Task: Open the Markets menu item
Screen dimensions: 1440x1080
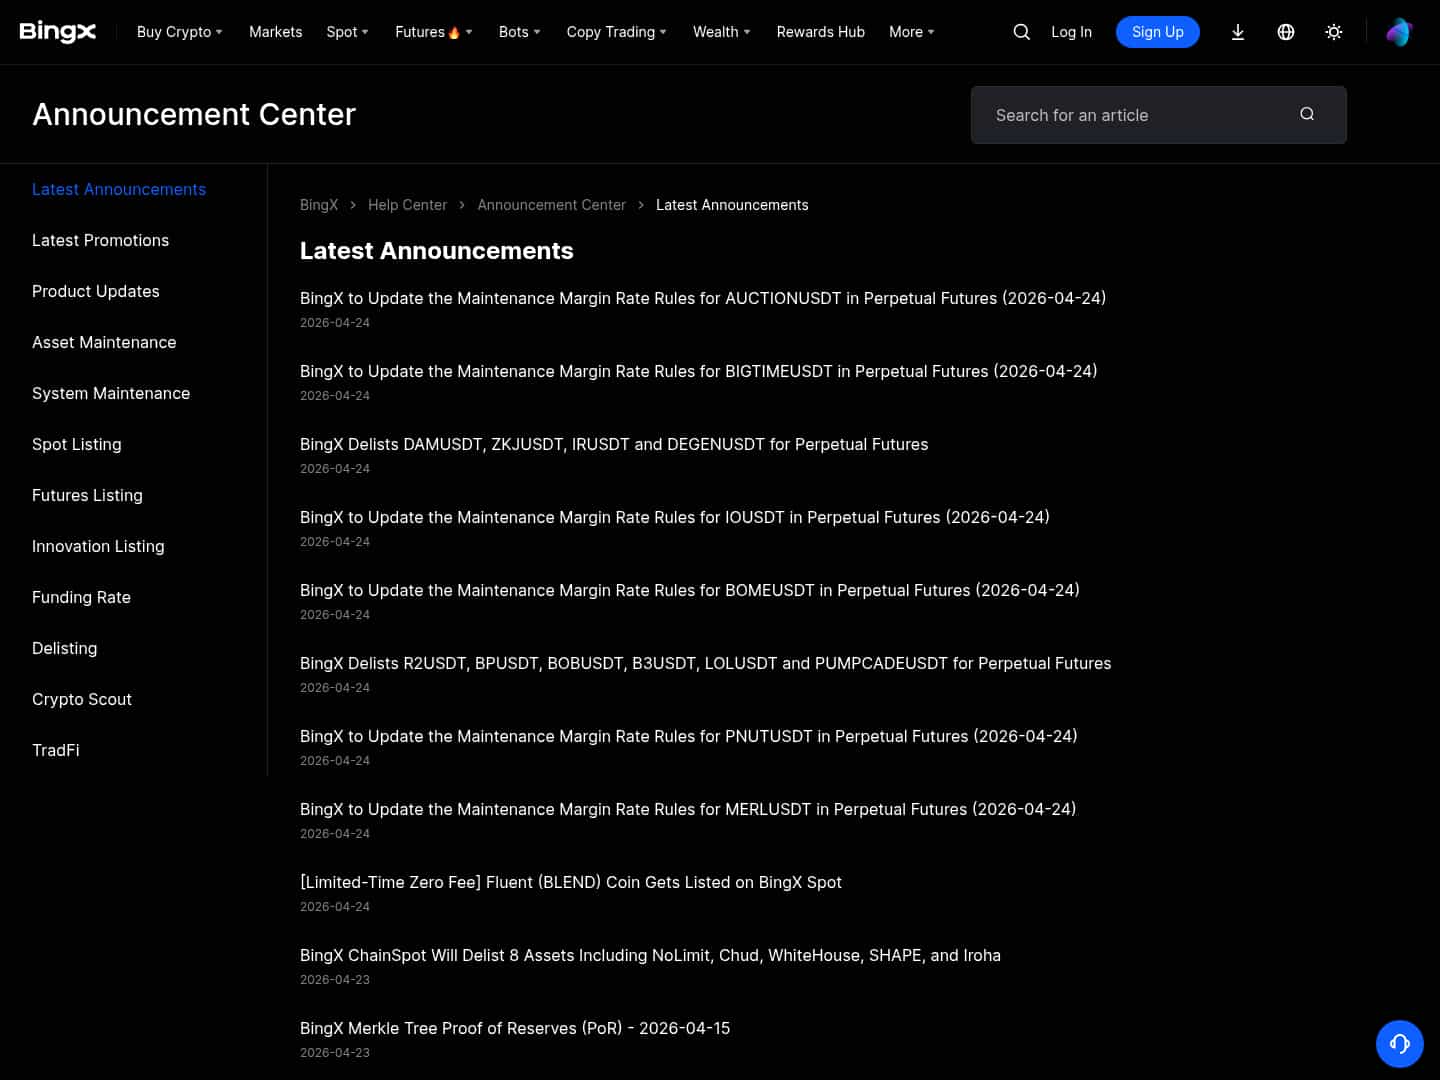Action: 275,32
